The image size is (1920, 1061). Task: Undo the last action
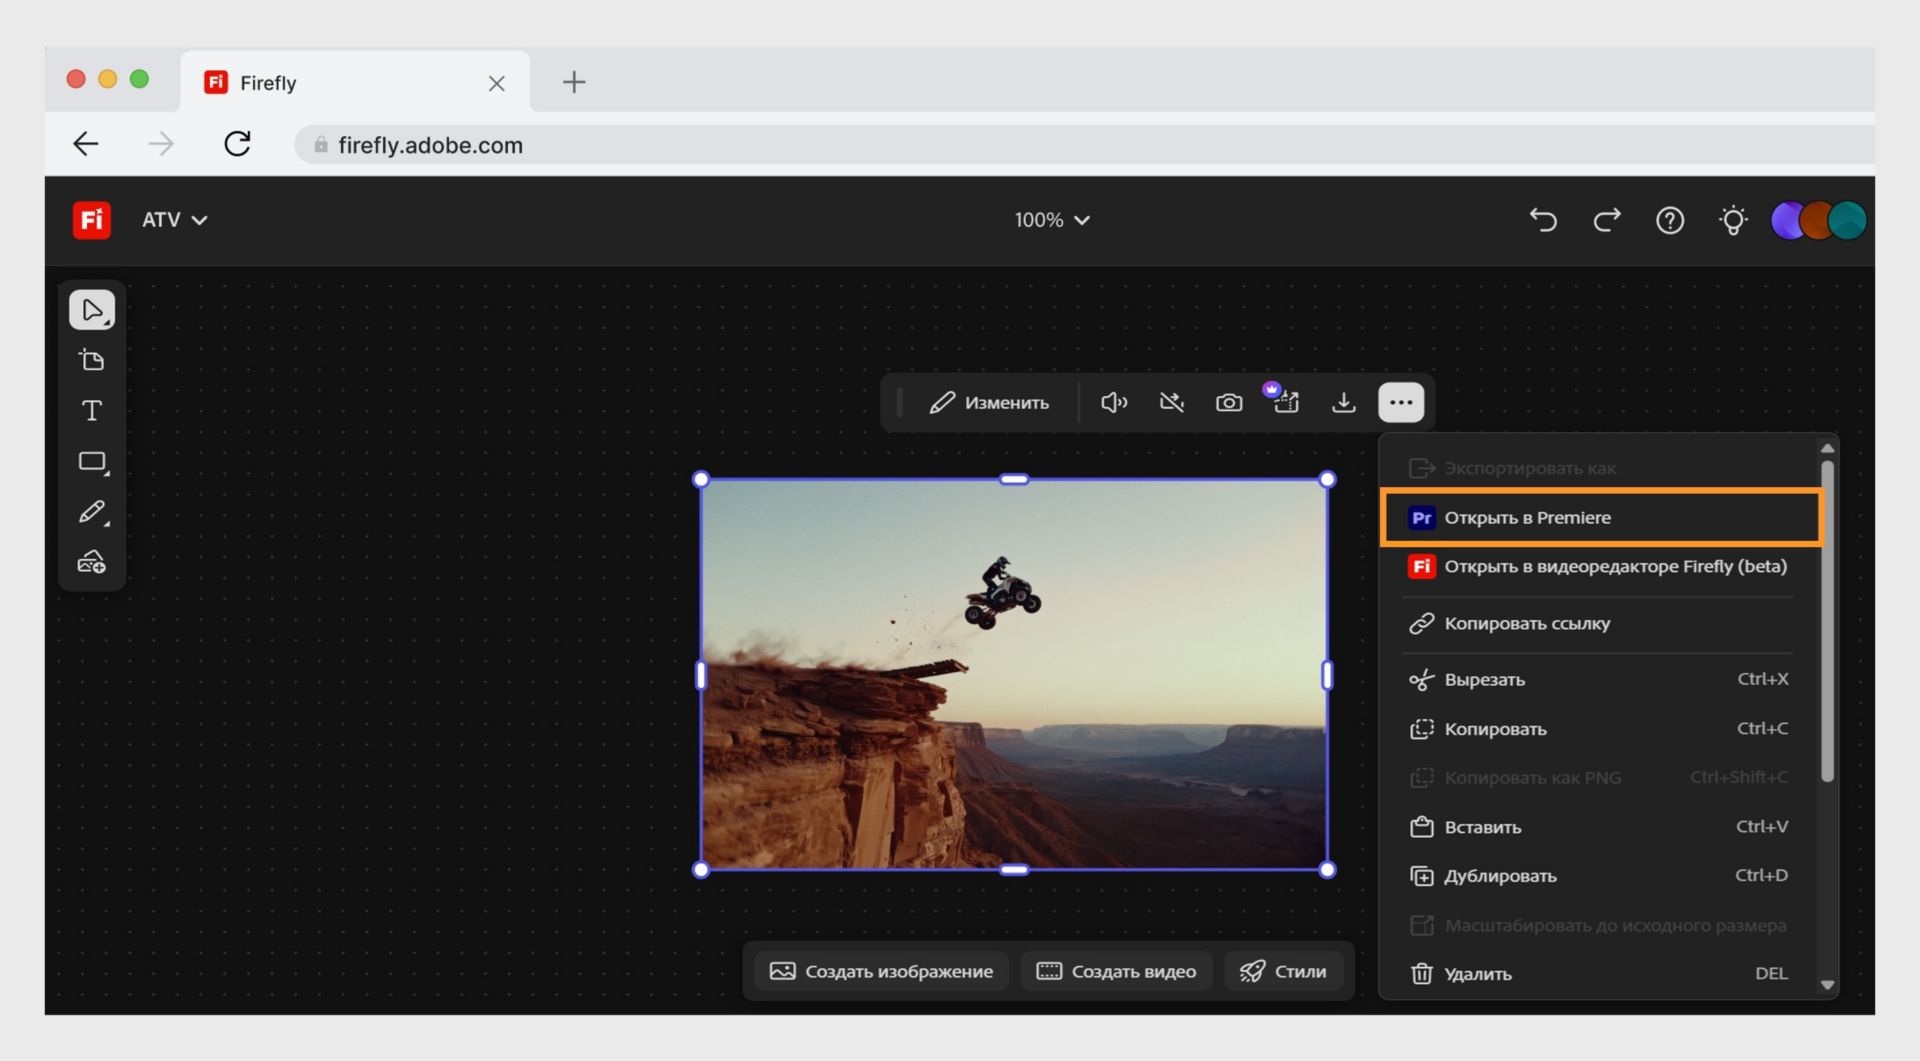click(x=1542, y=220)
